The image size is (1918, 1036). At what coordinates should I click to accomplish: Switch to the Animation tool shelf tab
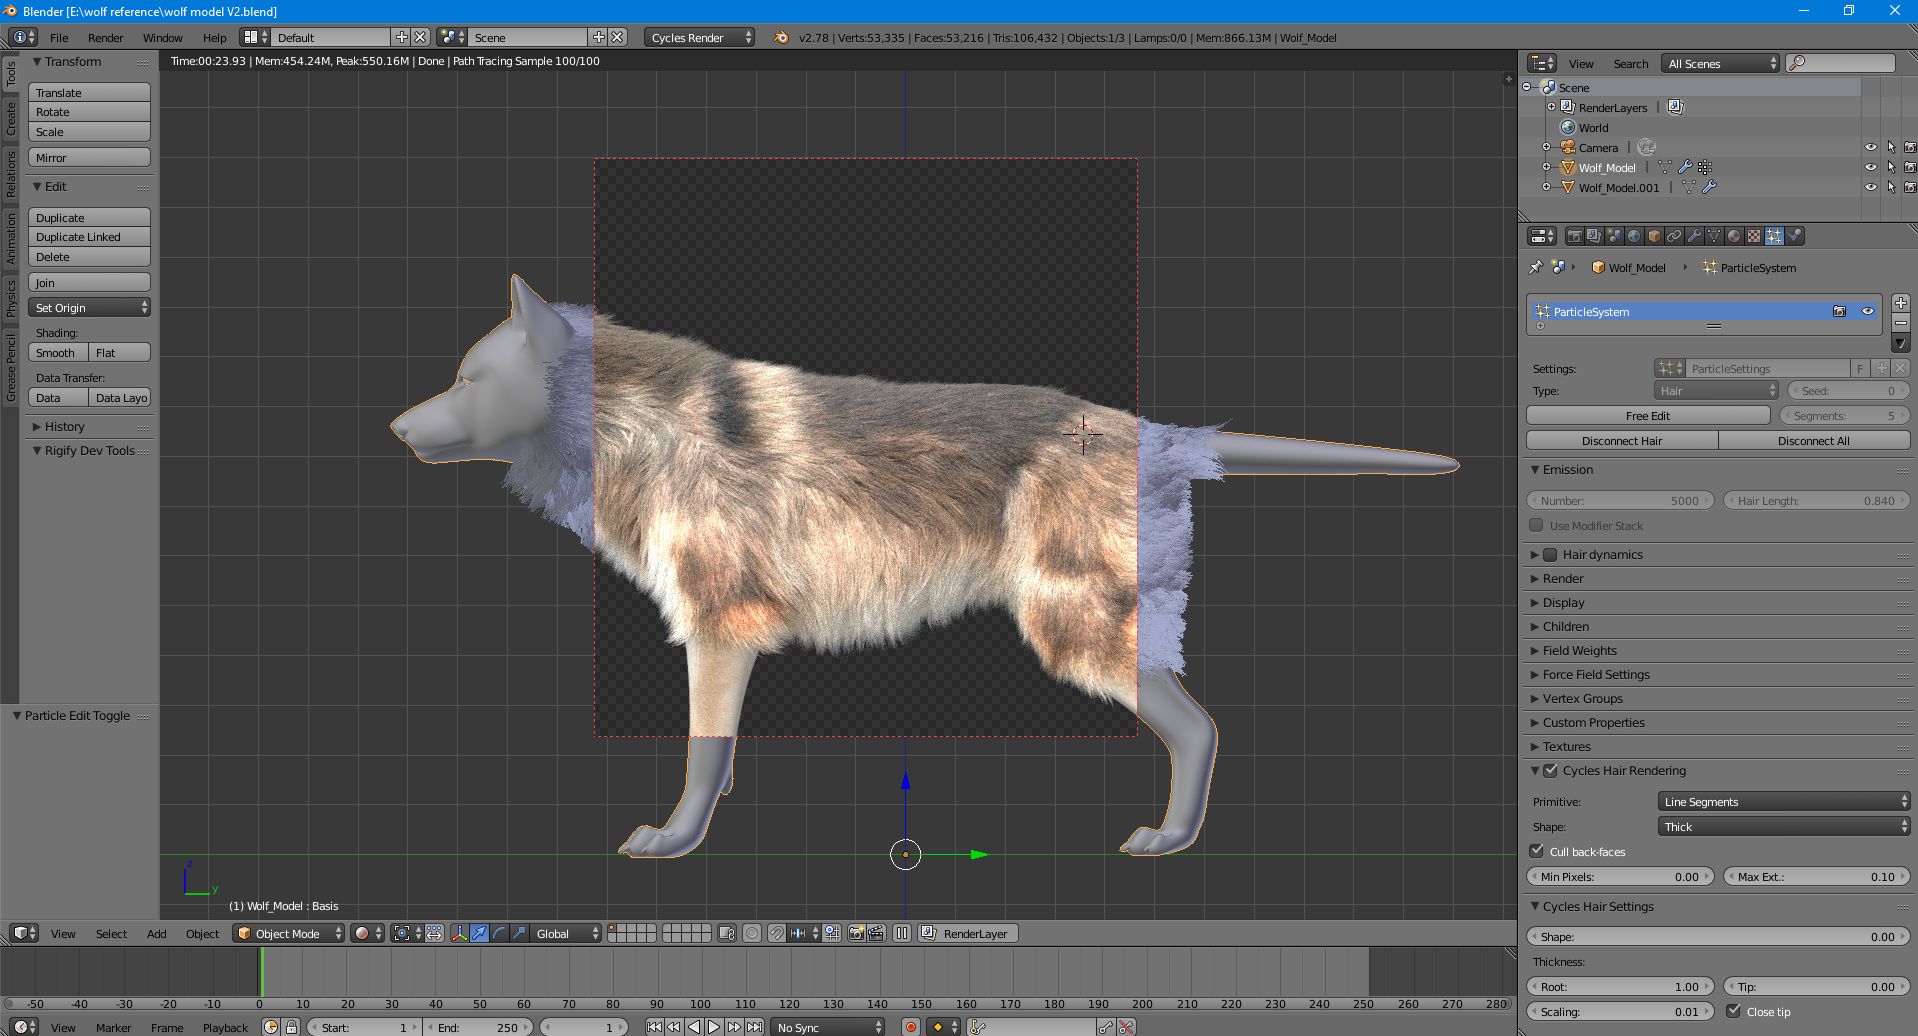pyautogui.click(x=11, y=238)
